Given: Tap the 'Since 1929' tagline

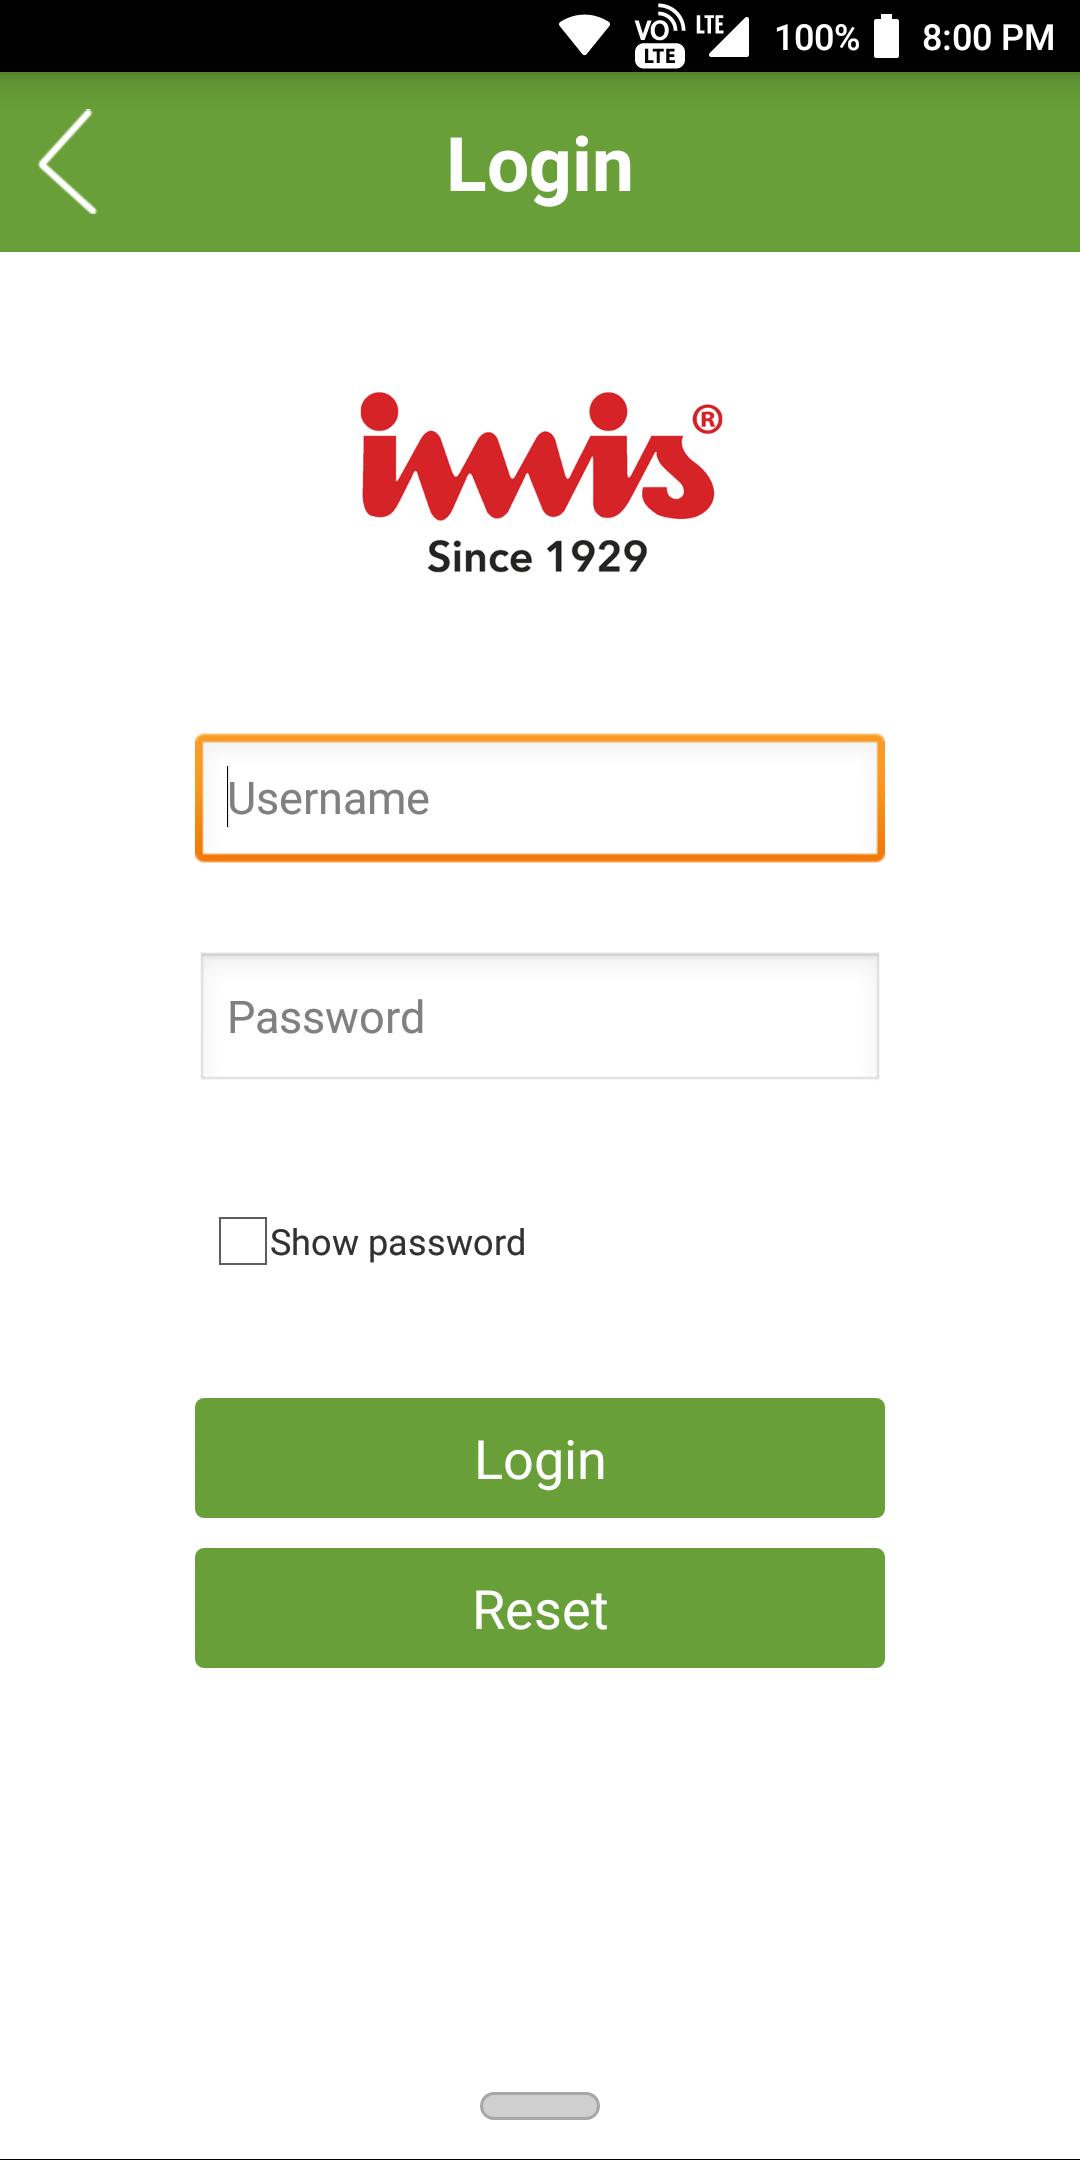Looking at the screenshot, I should click(x=538, y=557).
